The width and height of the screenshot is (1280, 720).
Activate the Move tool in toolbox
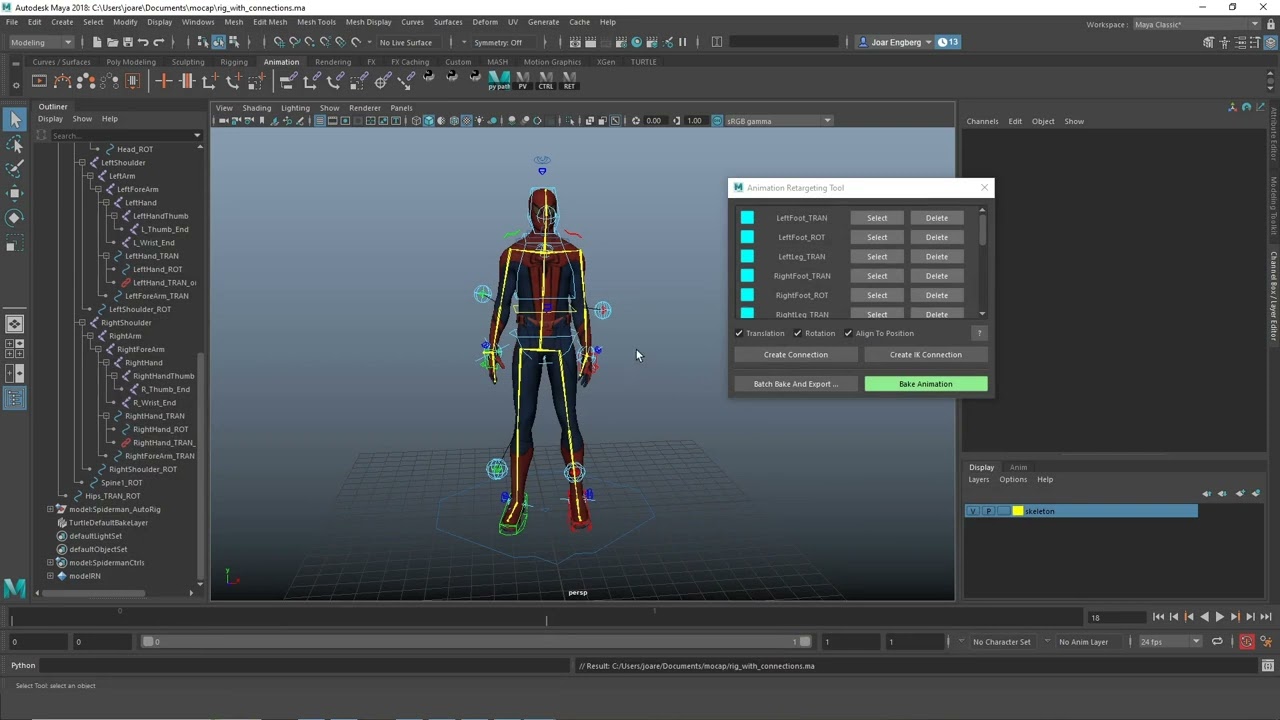tap(15, 193)
